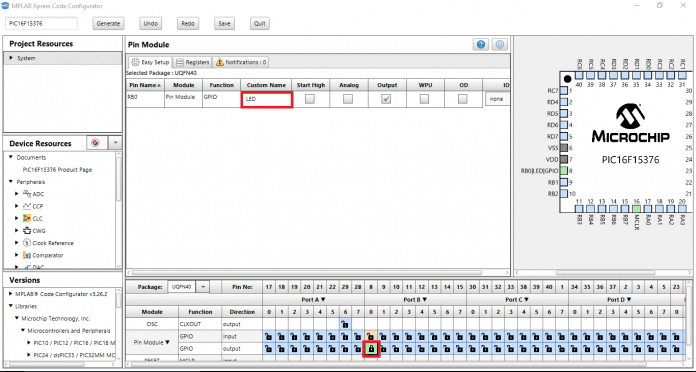Image resolution: width=696 pixels, height=372 pixels.
Task: Select the RC7 pin 1 on chip diagram
Action: point(564,91)
